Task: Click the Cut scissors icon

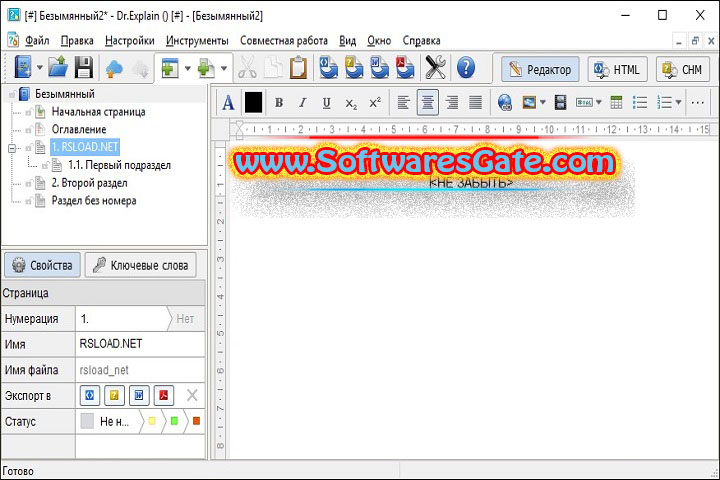Action: (248, 68)
